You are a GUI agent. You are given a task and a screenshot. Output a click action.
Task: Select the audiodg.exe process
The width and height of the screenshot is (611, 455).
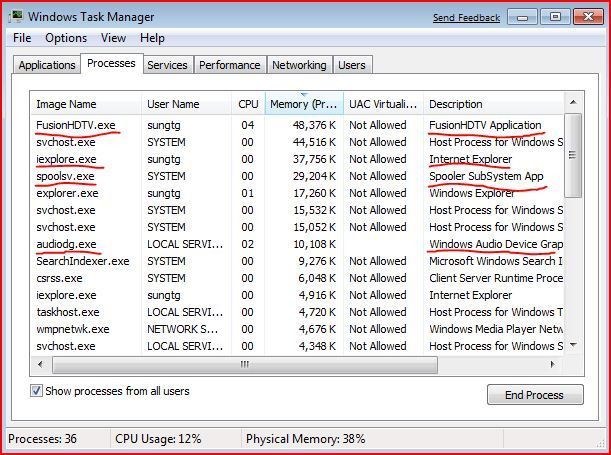pos(297,244)
